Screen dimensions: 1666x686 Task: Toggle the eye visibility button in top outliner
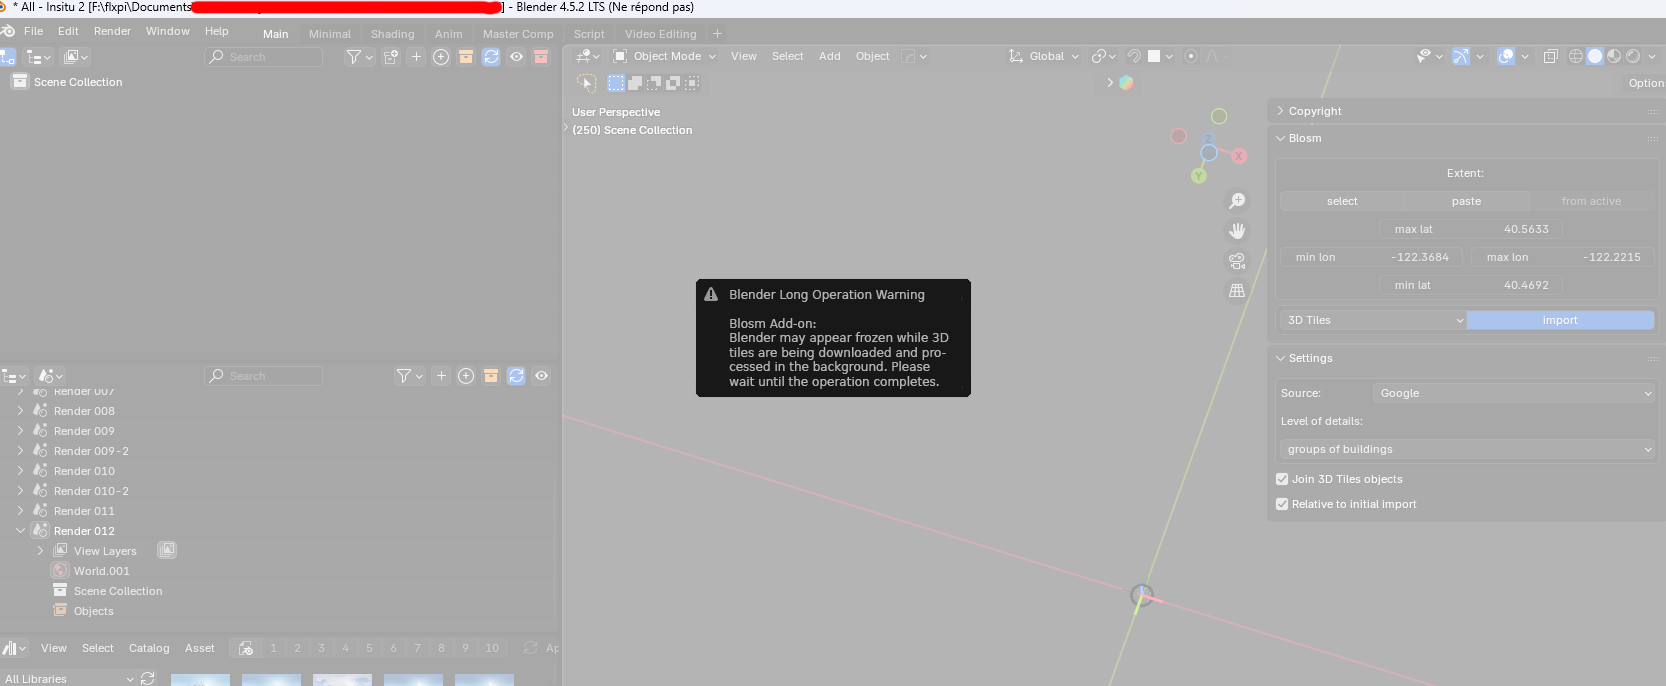pos(516,57)
